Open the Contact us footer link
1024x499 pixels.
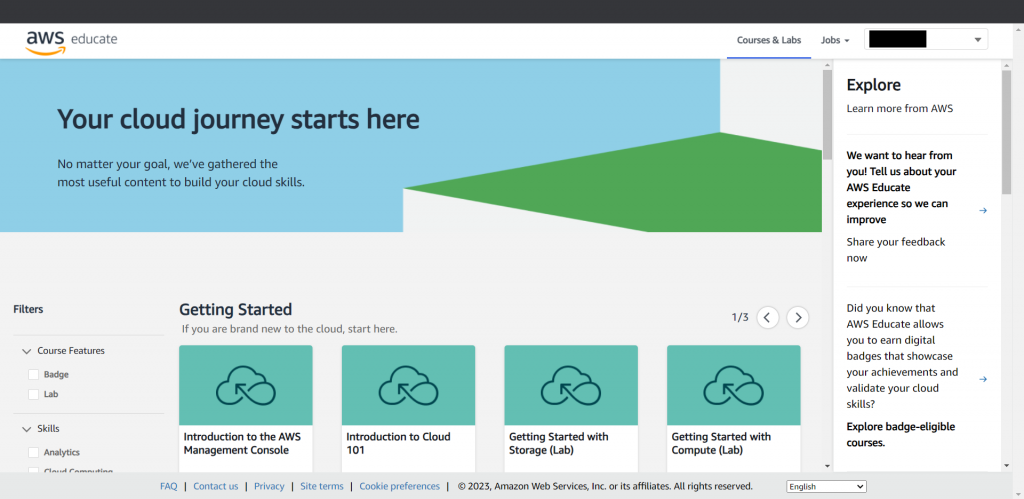coord(216,486)
